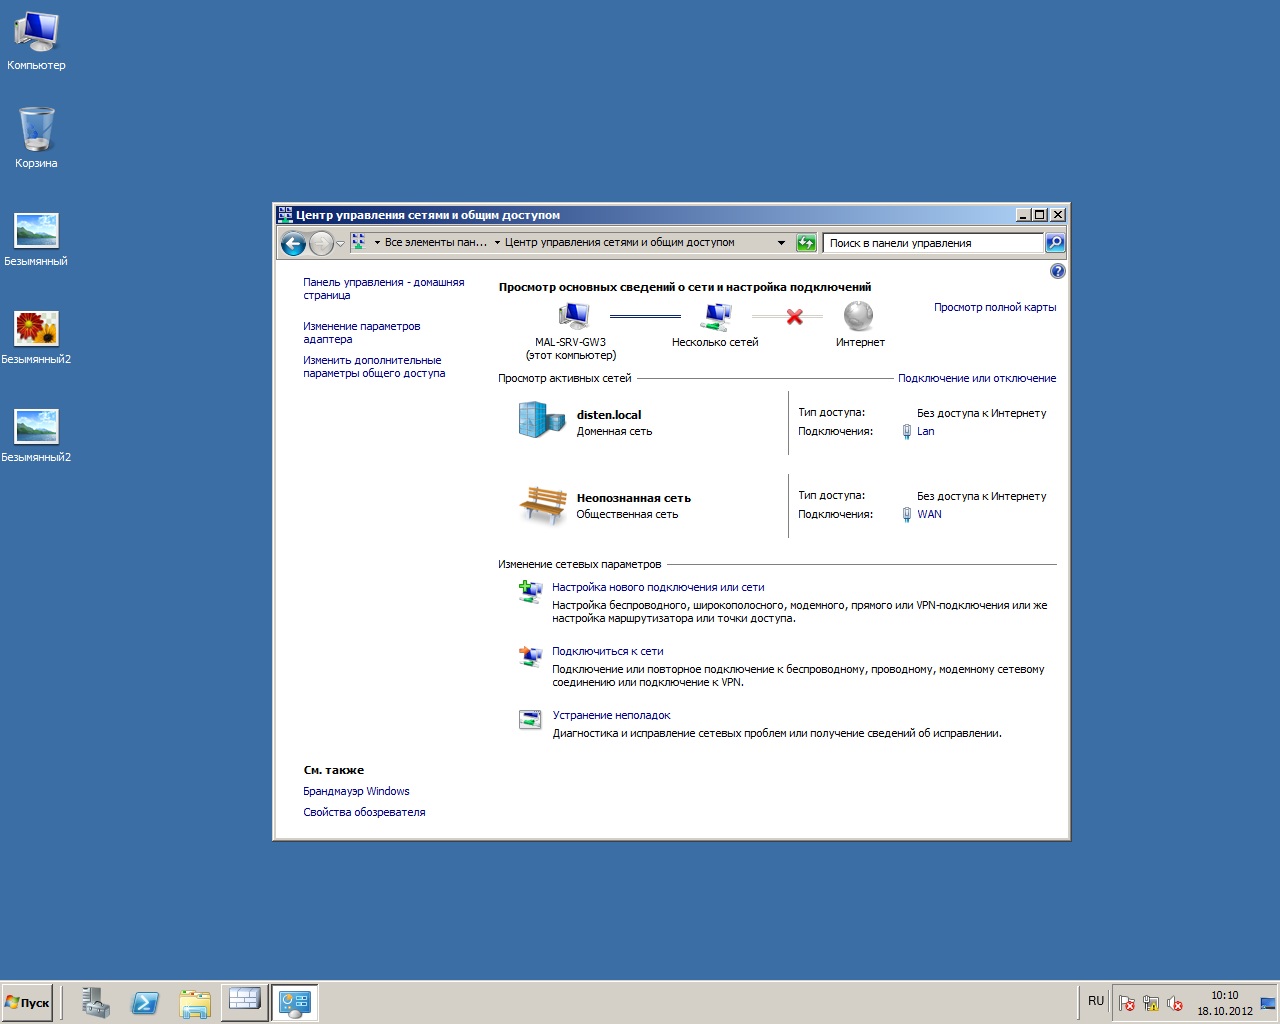Image resolution: width=1280 pixels, height=1024 pixels.
Task: Open Help via the blue question mark
Action: pyautogui.click(x=1058, y=271)
